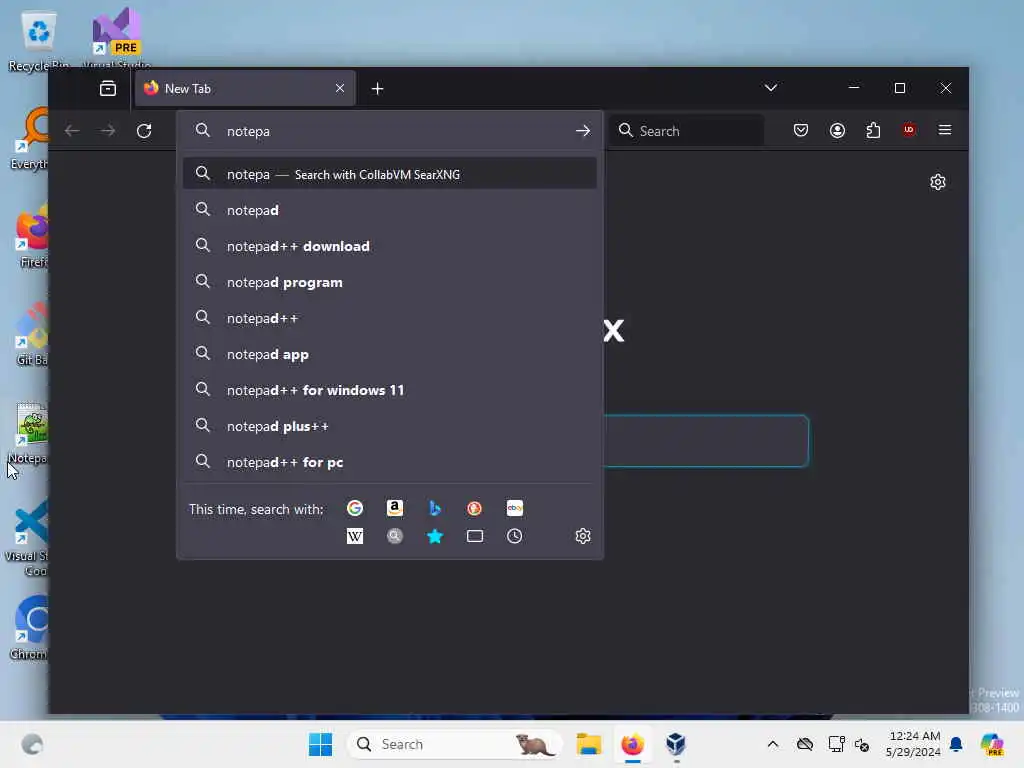Click the address bar containing "notepa"
This screenshot has height=768, width=1024.
click(392, 131)
